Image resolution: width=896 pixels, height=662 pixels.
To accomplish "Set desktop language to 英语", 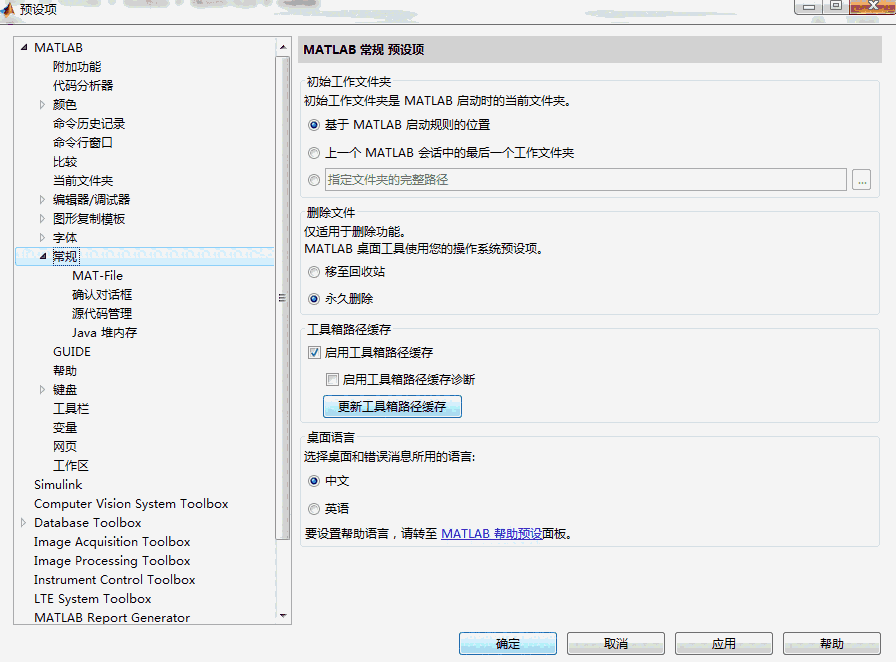I will 314,508.
